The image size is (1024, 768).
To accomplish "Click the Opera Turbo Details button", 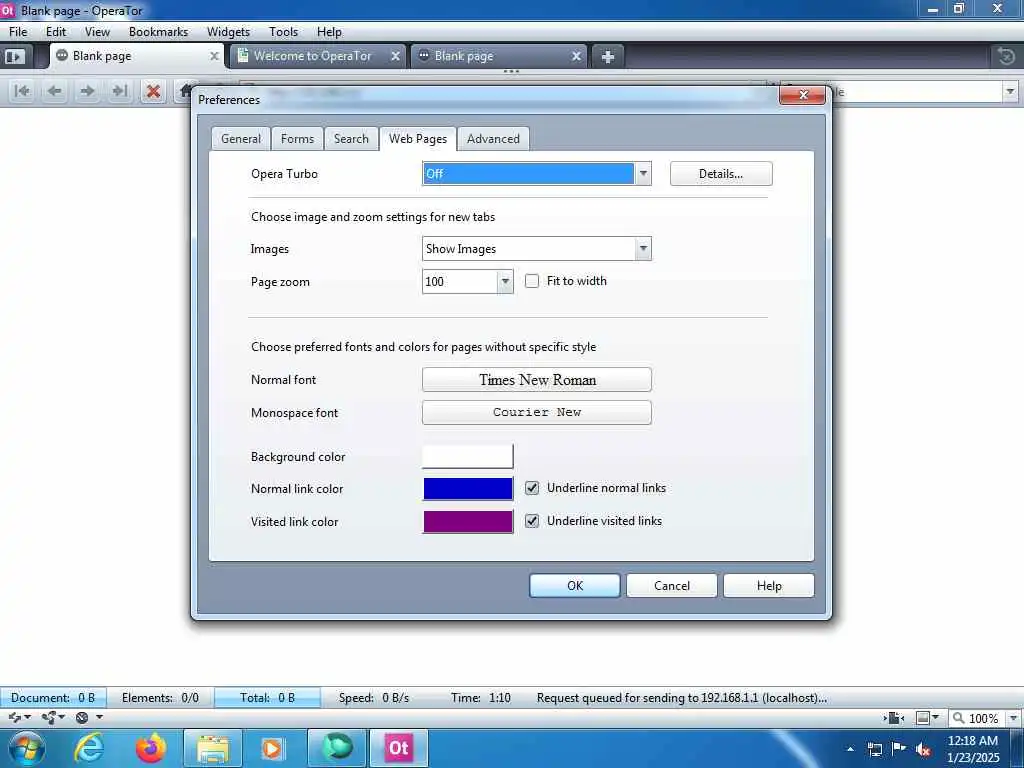I will (721, 174).
